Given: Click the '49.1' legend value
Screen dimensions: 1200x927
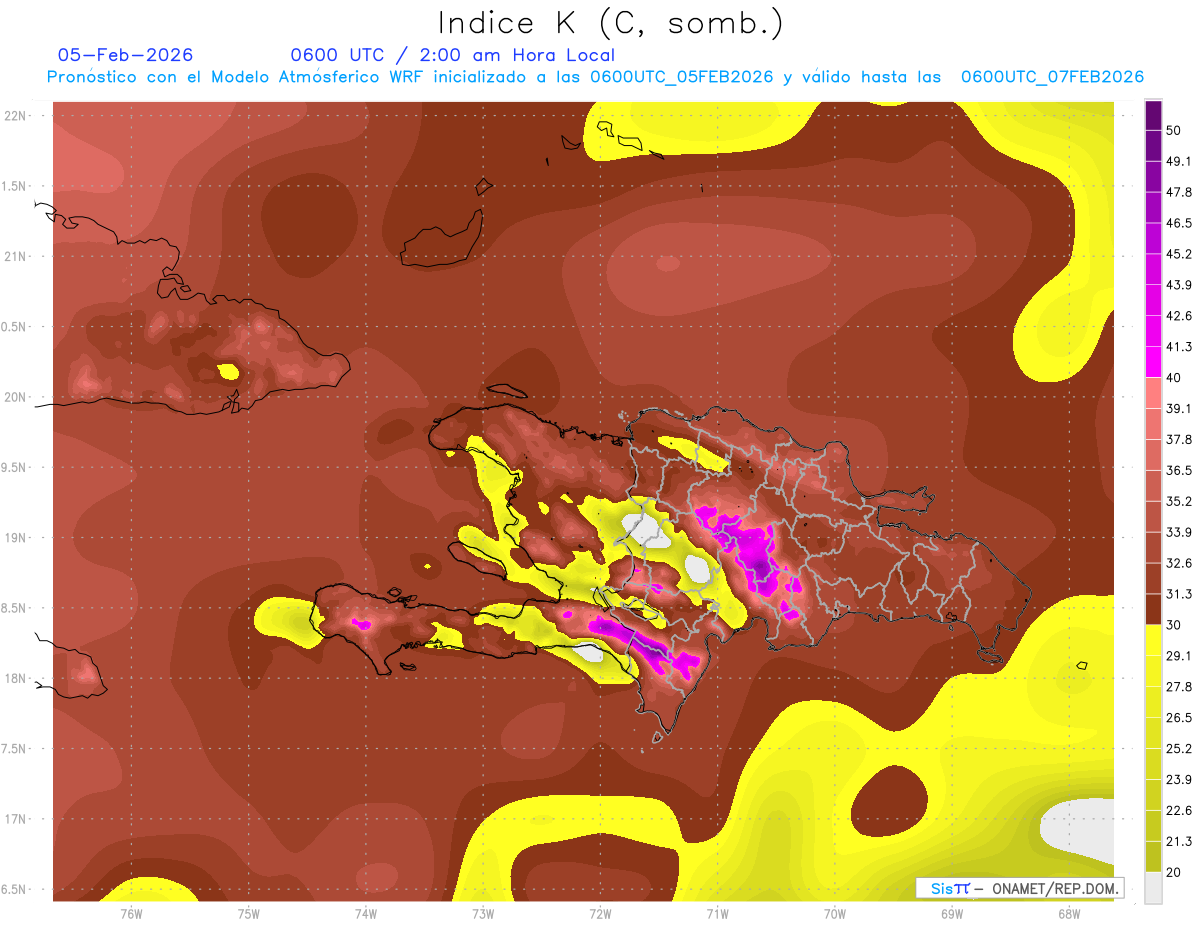Looking at the screenshot, I should coord(1179,161).
